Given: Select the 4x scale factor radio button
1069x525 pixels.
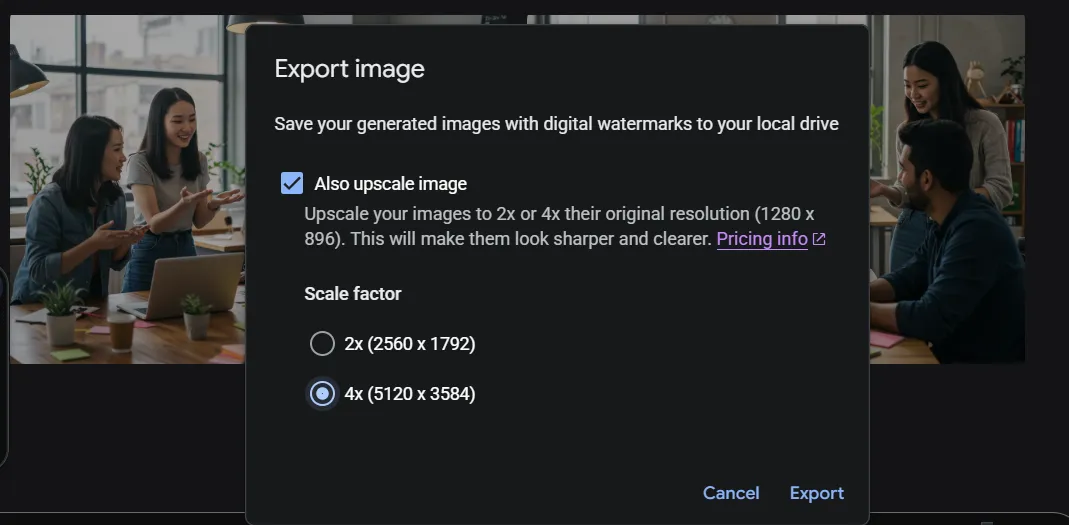Looking at the screenshot, I should [x=322, y=394].
